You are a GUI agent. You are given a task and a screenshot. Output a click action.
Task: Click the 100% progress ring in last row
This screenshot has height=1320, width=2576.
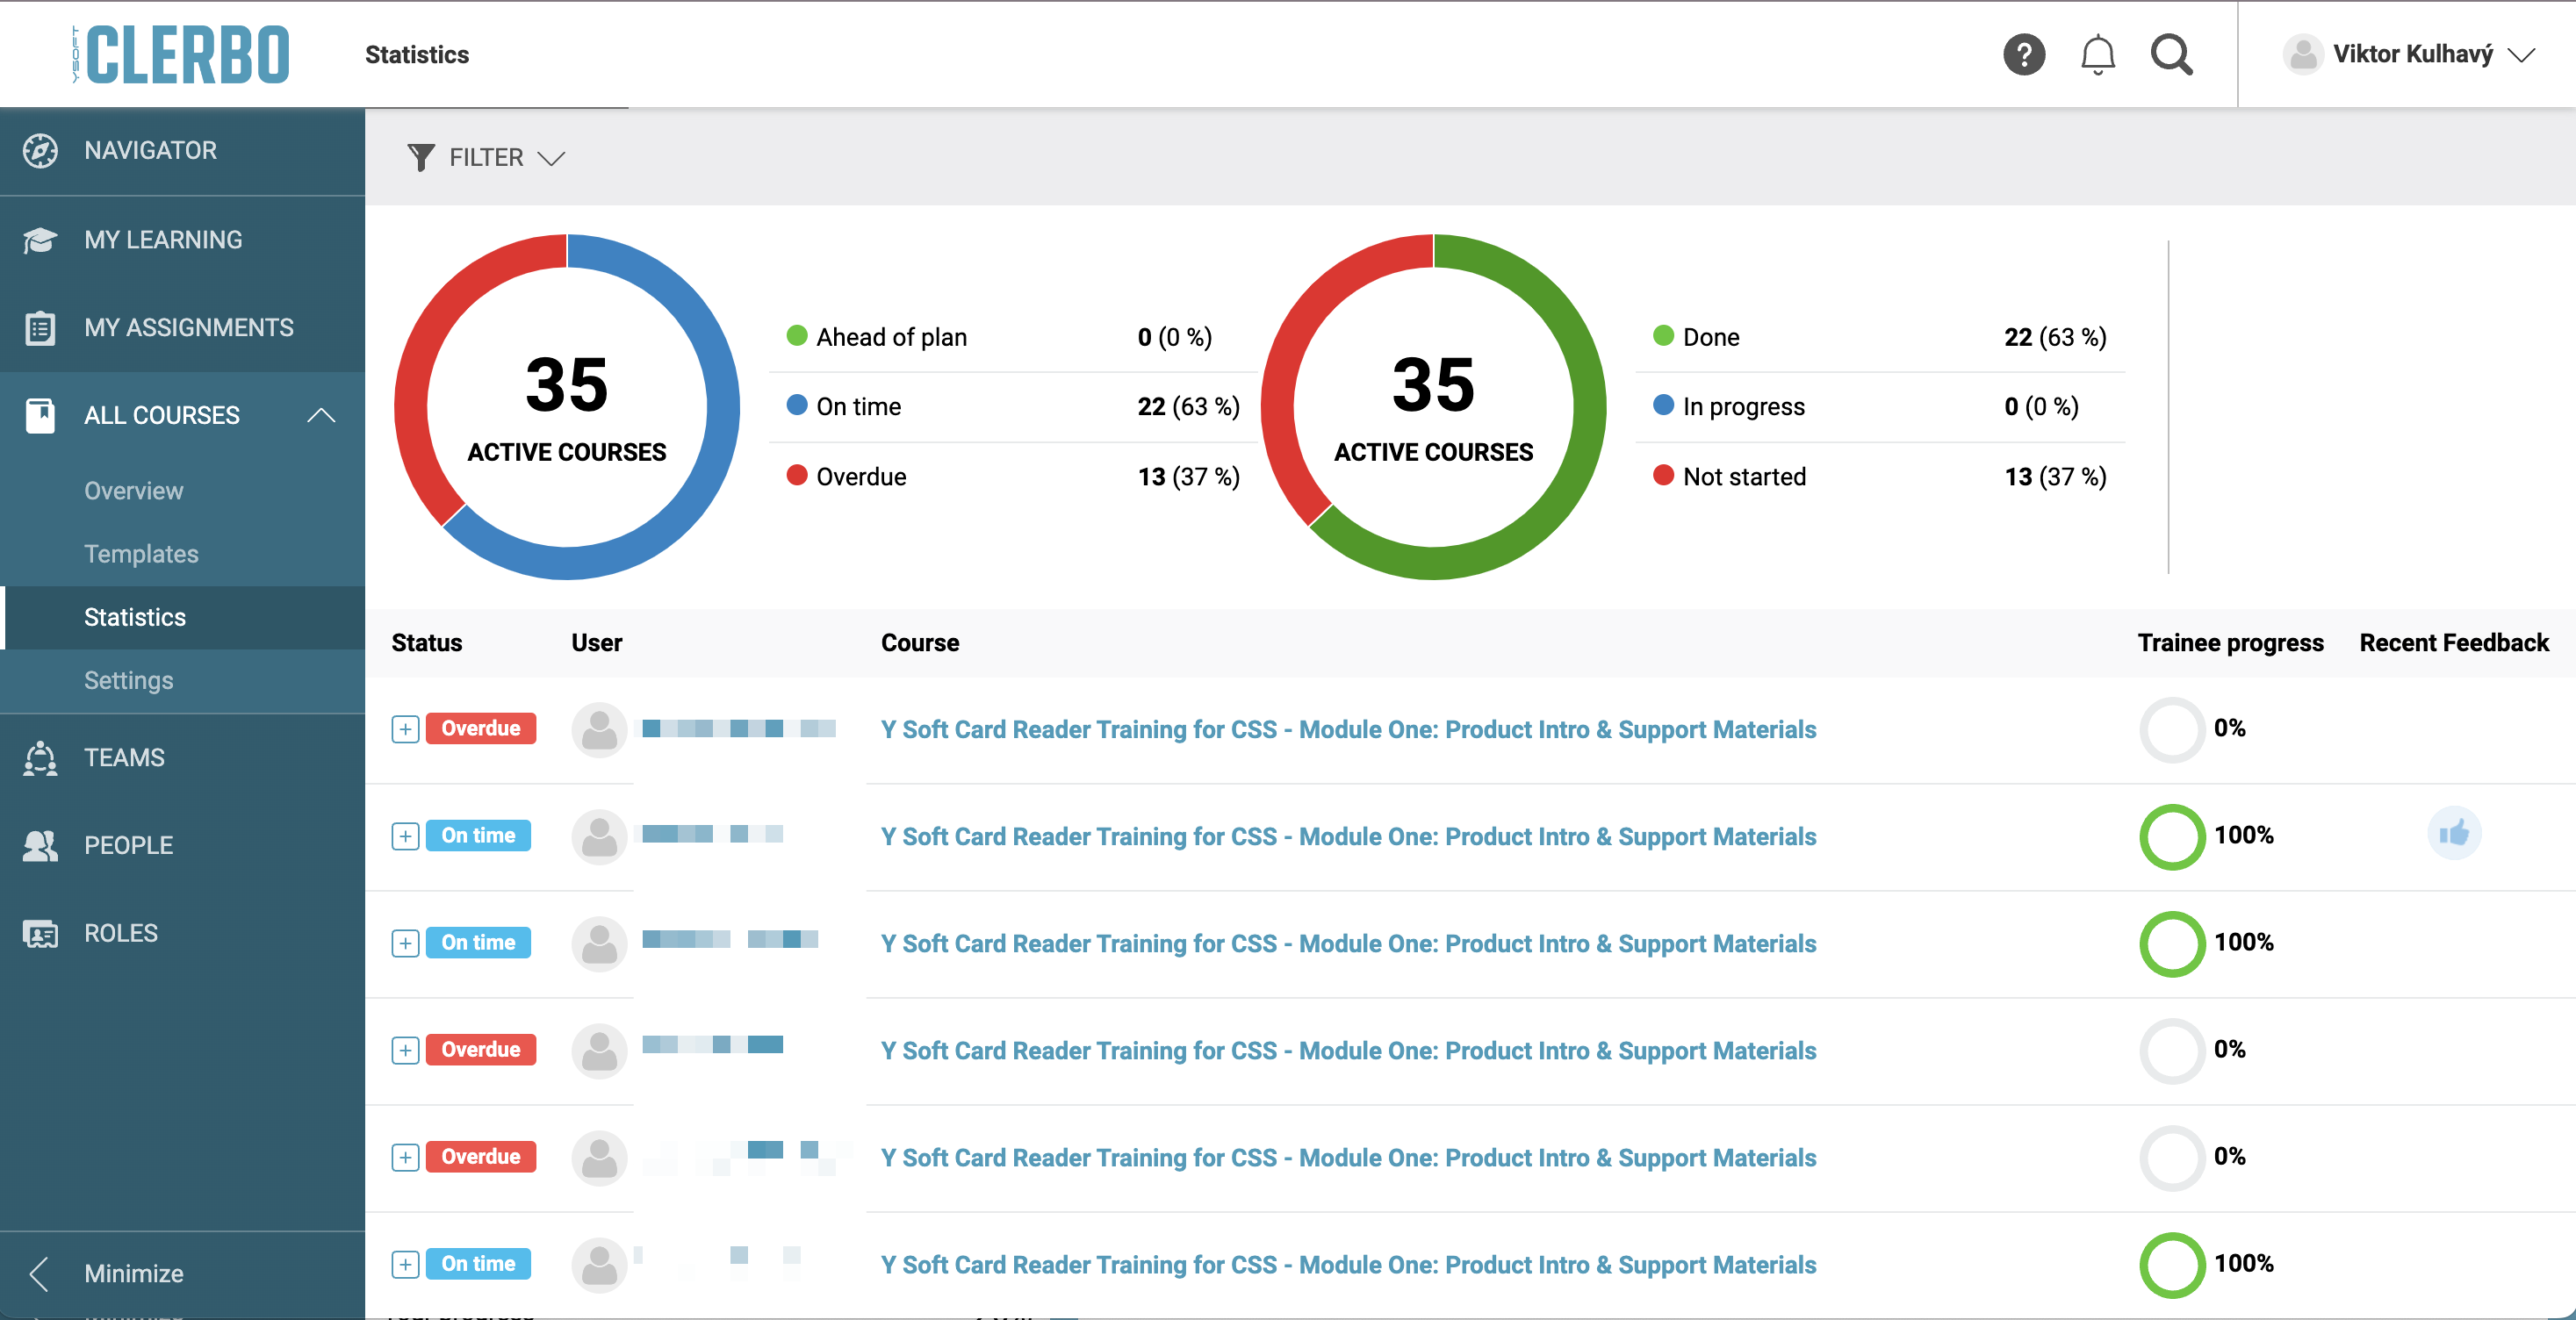pos(2172,1264)
